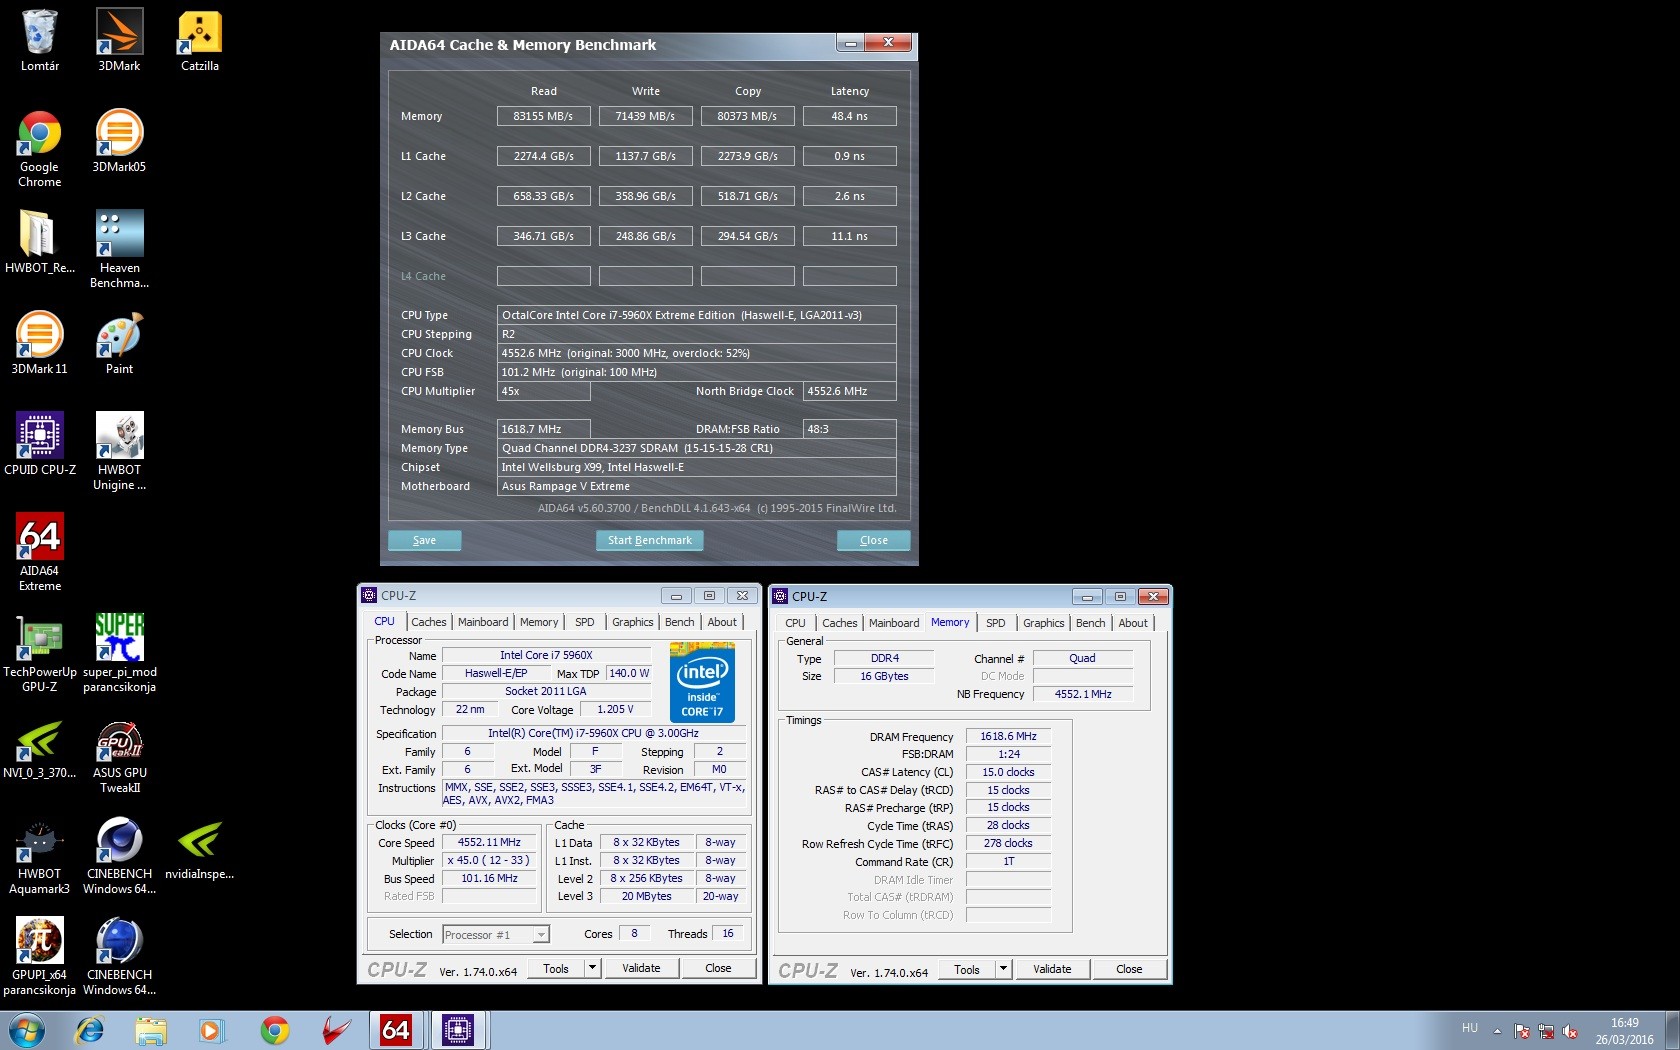Select CPU tab in right CPU-Z
The width and height of the screenshot is (1680, 1050).
click(x=795, y=623)
